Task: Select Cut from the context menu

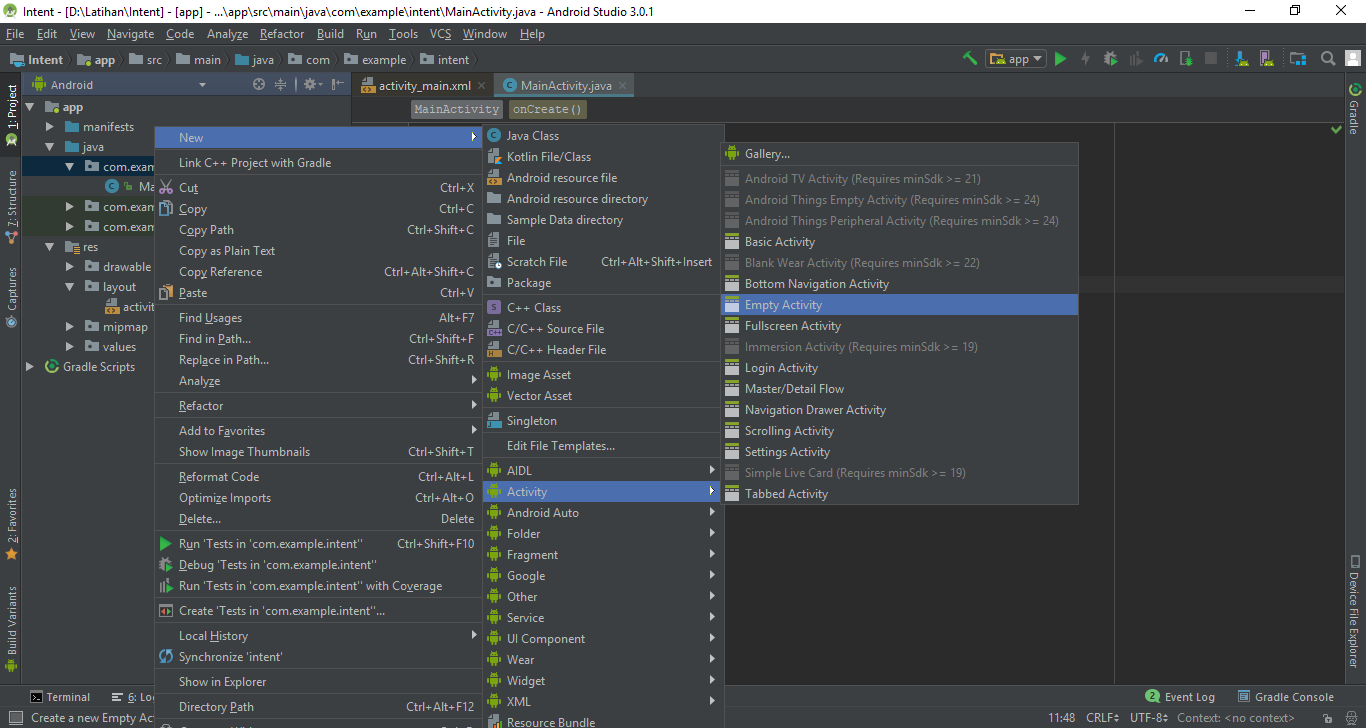Action: point(318,188)
